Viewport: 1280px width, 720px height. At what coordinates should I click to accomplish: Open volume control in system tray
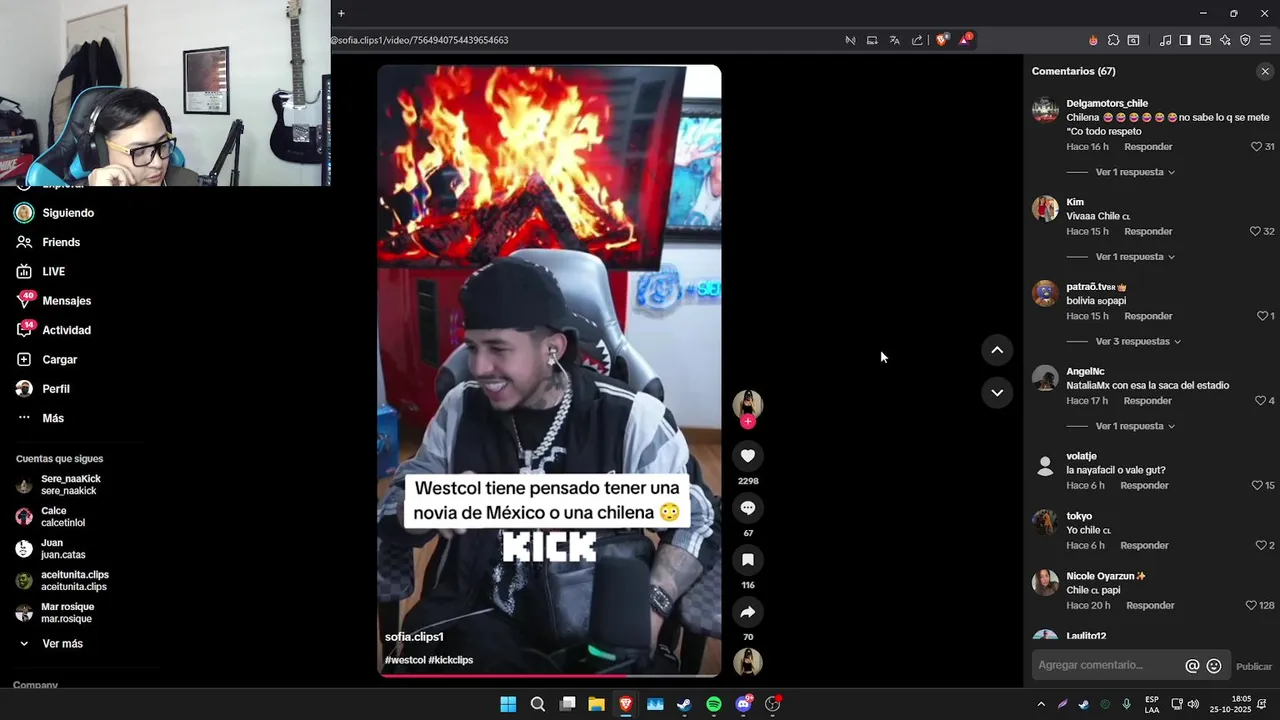(1193, 704)
